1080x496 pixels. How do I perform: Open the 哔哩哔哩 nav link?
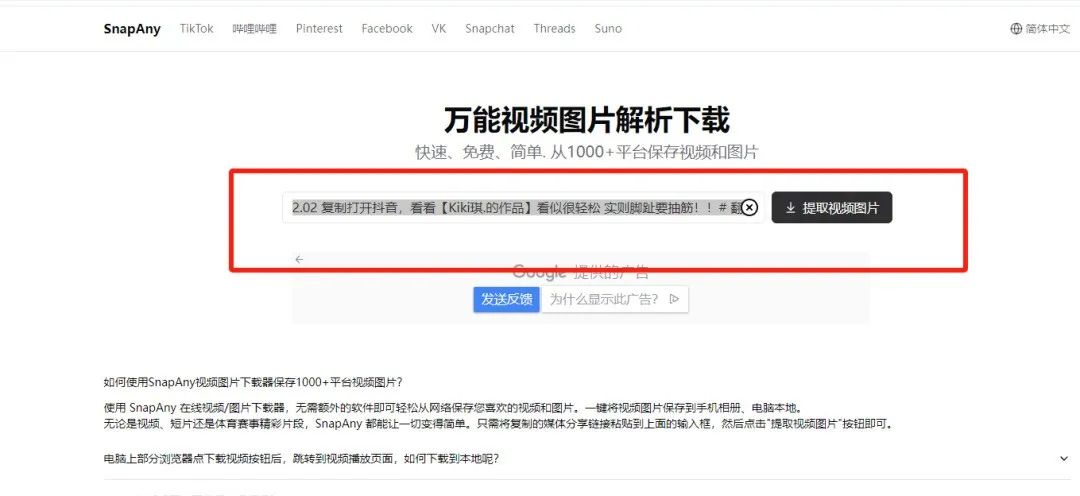(x=255, y=29)
